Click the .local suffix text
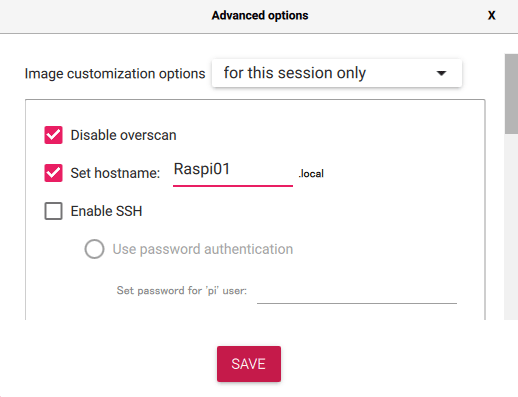 pyautogui.click(x=311, y=173)
